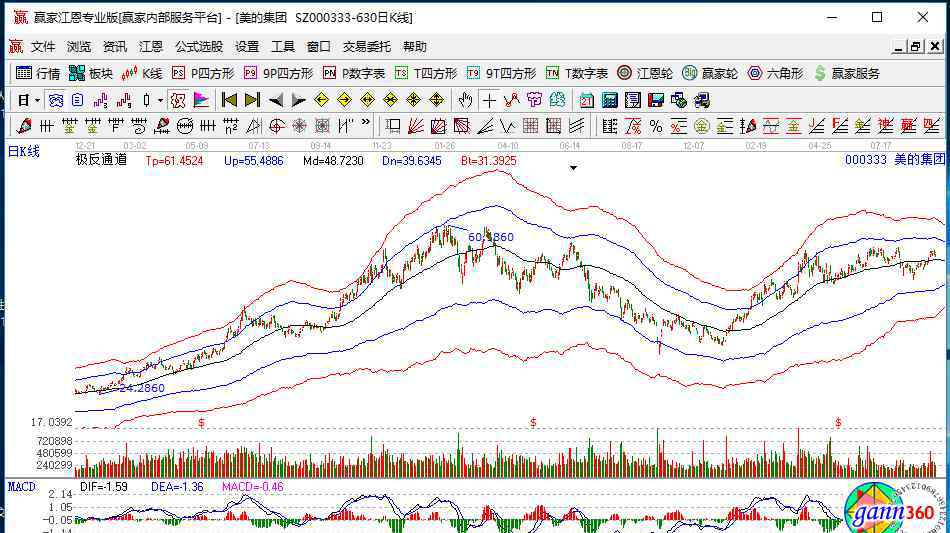Screen dimensions: 950x533
Task: Restore the inner chart window
Action: click(915, 47)
